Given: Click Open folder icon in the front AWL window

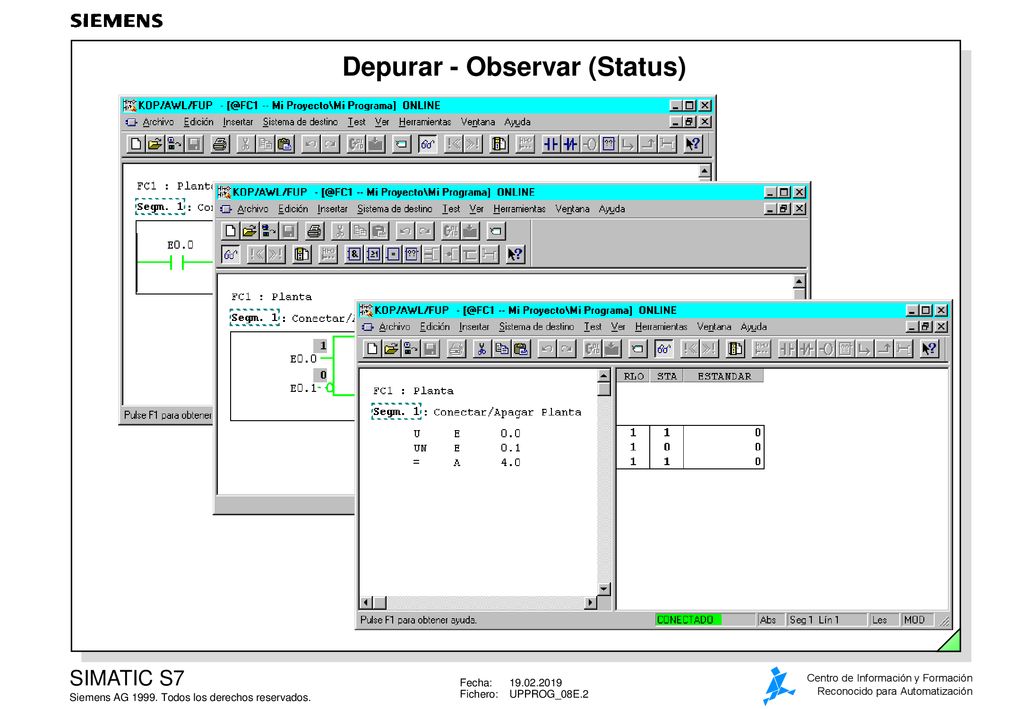Looking at the screenshot, I should (x=391, y=349).
